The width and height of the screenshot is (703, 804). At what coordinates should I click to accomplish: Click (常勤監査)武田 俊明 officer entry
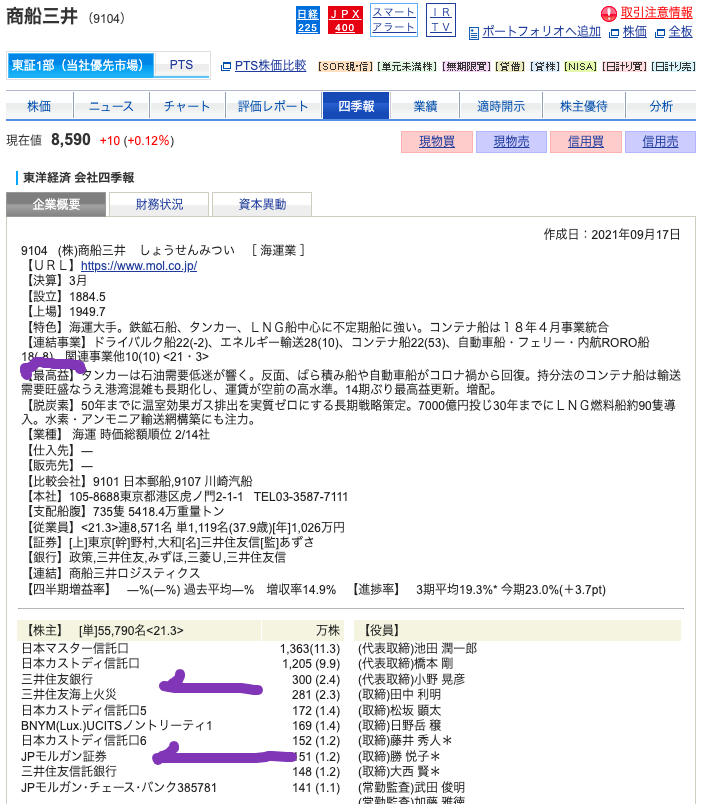[x=411, y=787]
